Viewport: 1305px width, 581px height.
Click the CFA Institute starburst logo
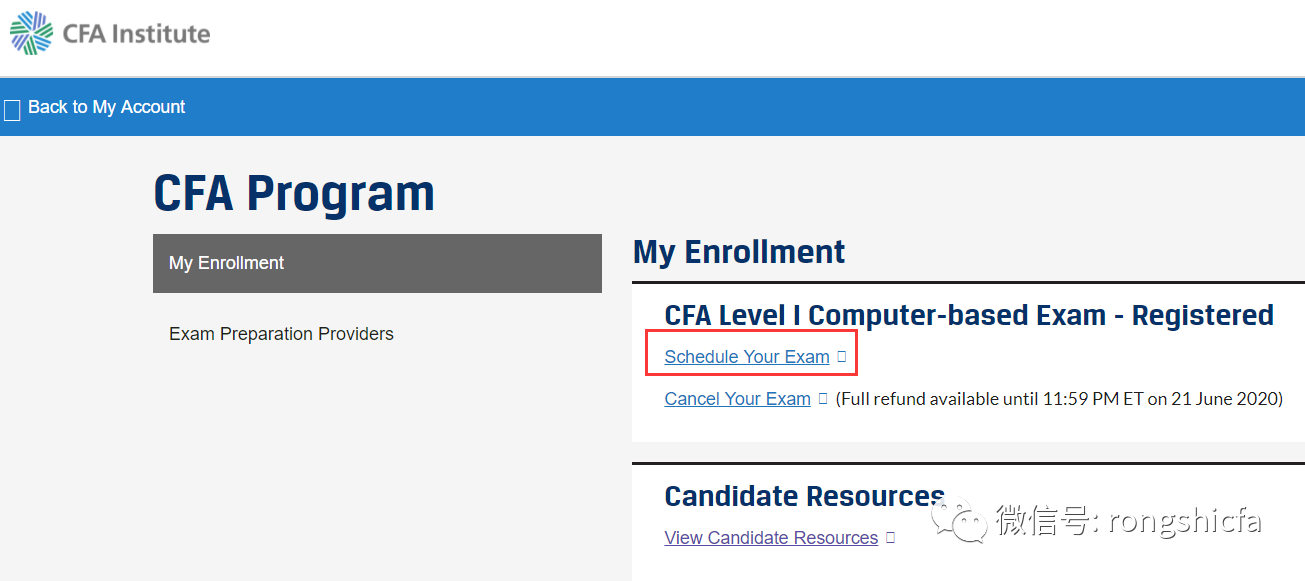pyautogui.click(x=31, y=33)
